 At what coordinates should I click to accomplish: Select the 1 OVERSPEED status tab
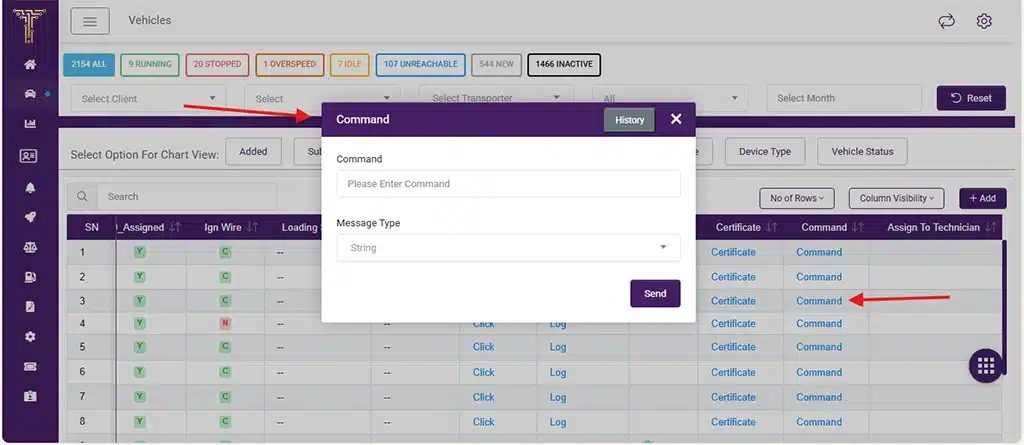point(289,65)
